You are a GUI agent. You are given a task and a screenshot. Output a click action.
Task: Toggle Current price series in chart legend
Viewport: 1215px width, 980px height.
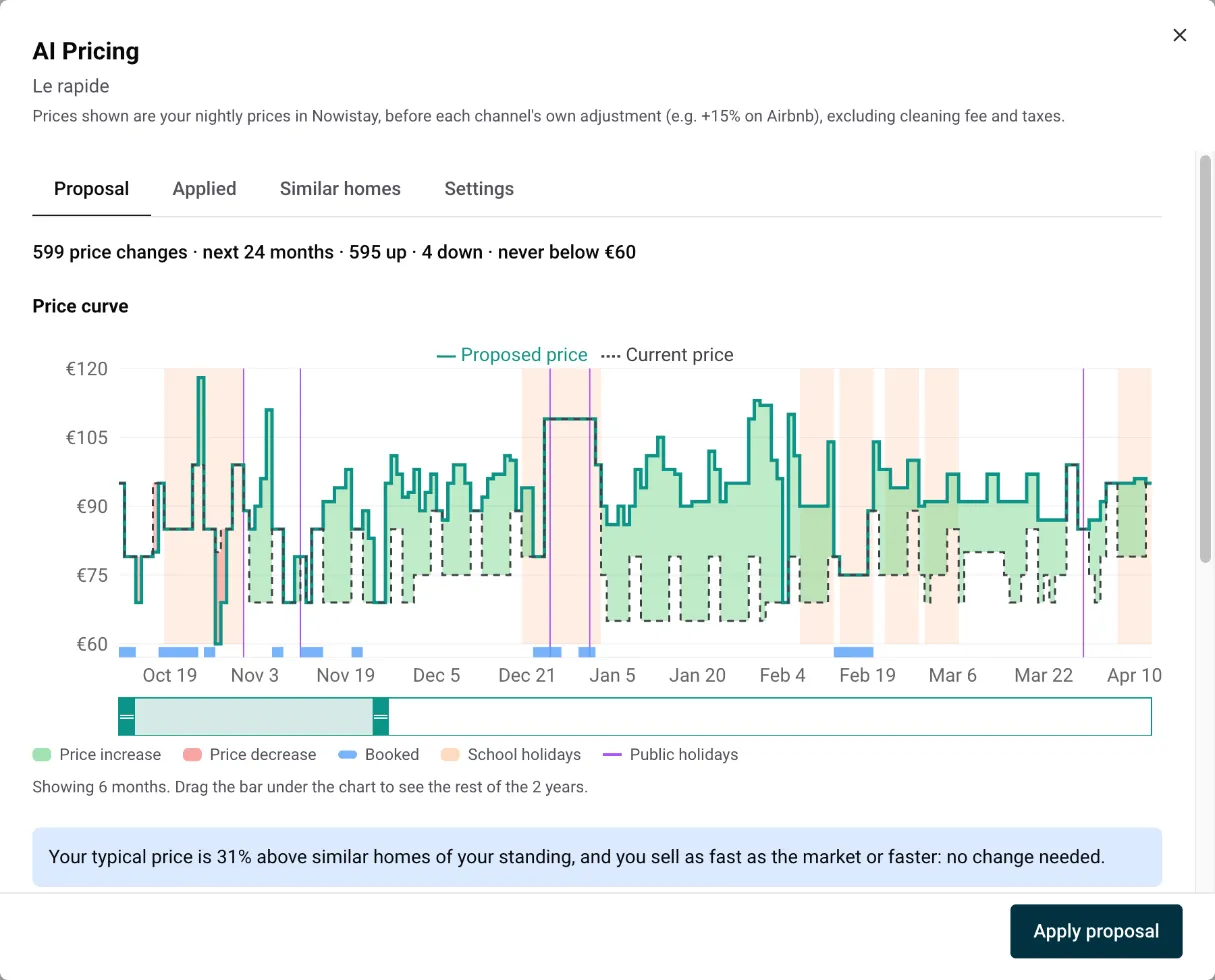[667, 355]
